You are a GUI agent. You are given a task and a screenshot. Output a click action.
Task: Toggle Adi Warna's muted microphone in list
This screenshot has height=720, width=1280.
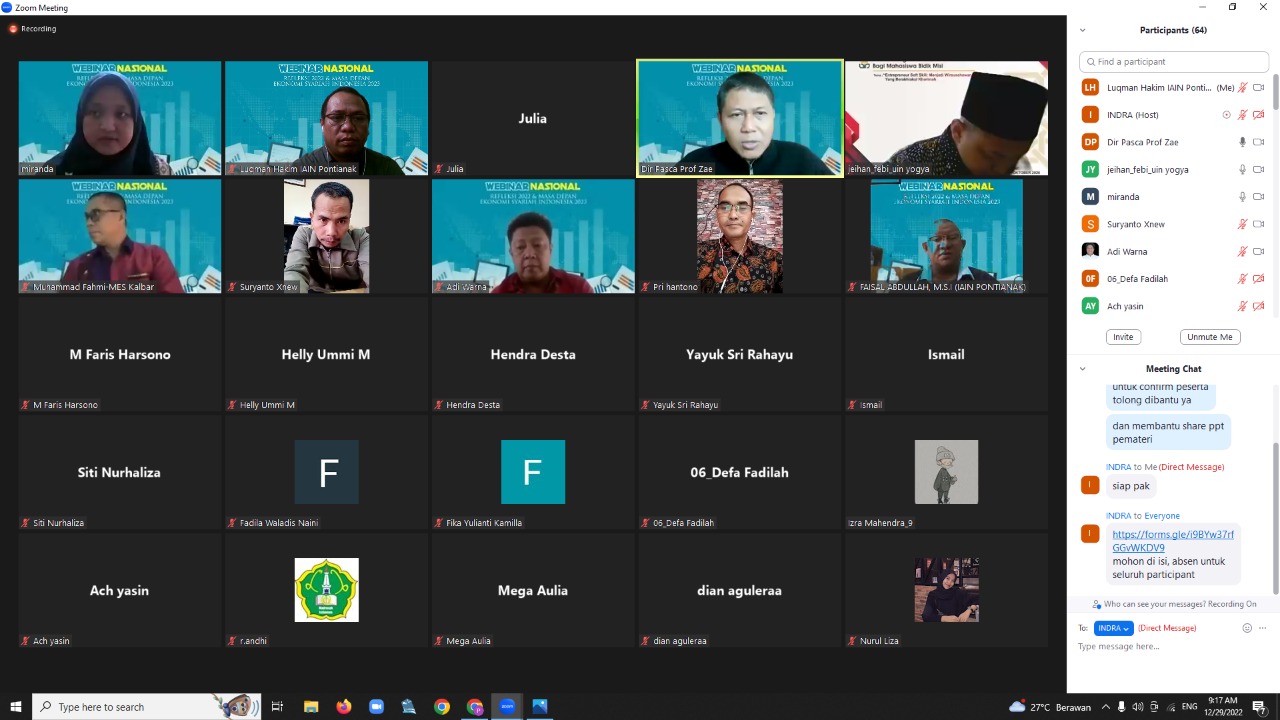pyautogui.click(x=1243, y=252)
